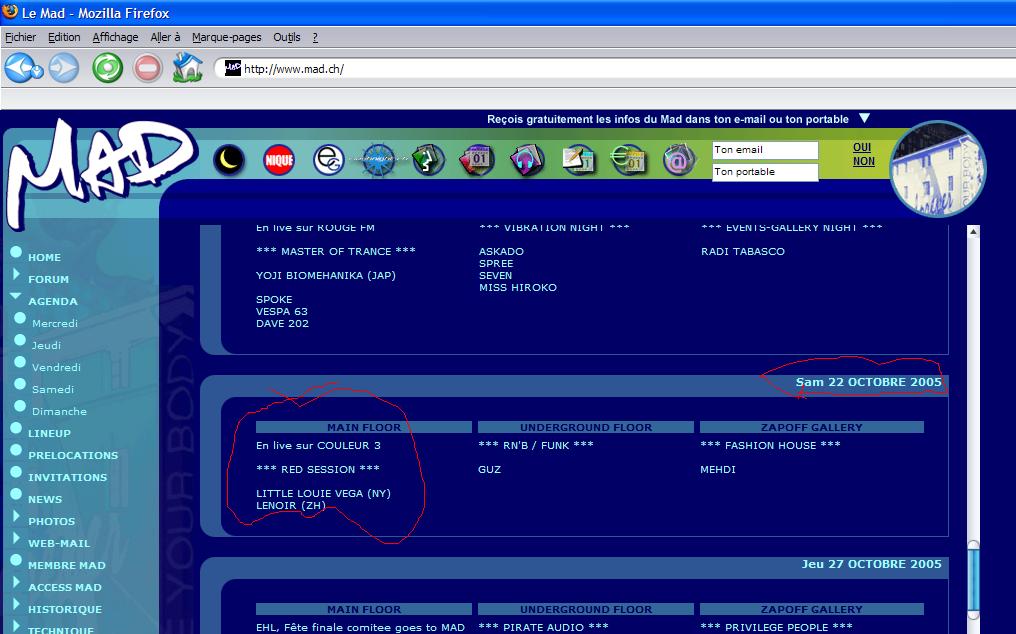1016x634 pixels.
Task: Expand the PHOTOS menu arrow
Action: [16, 517]
